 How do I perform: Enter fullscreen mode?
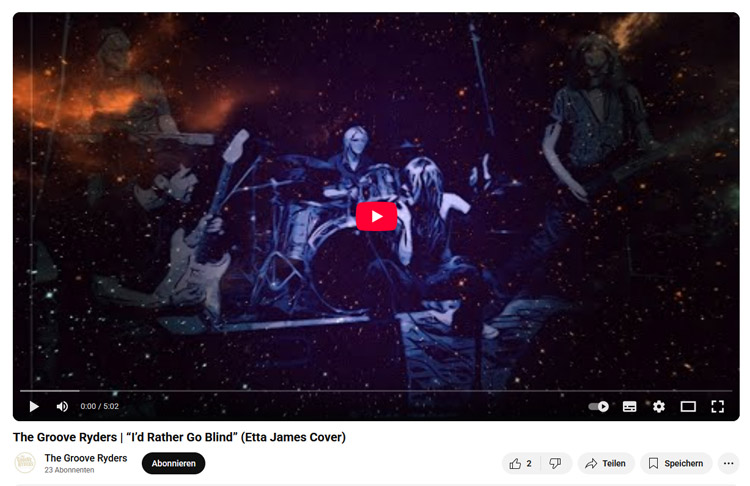pyautogui.click(x=717, y=407)
